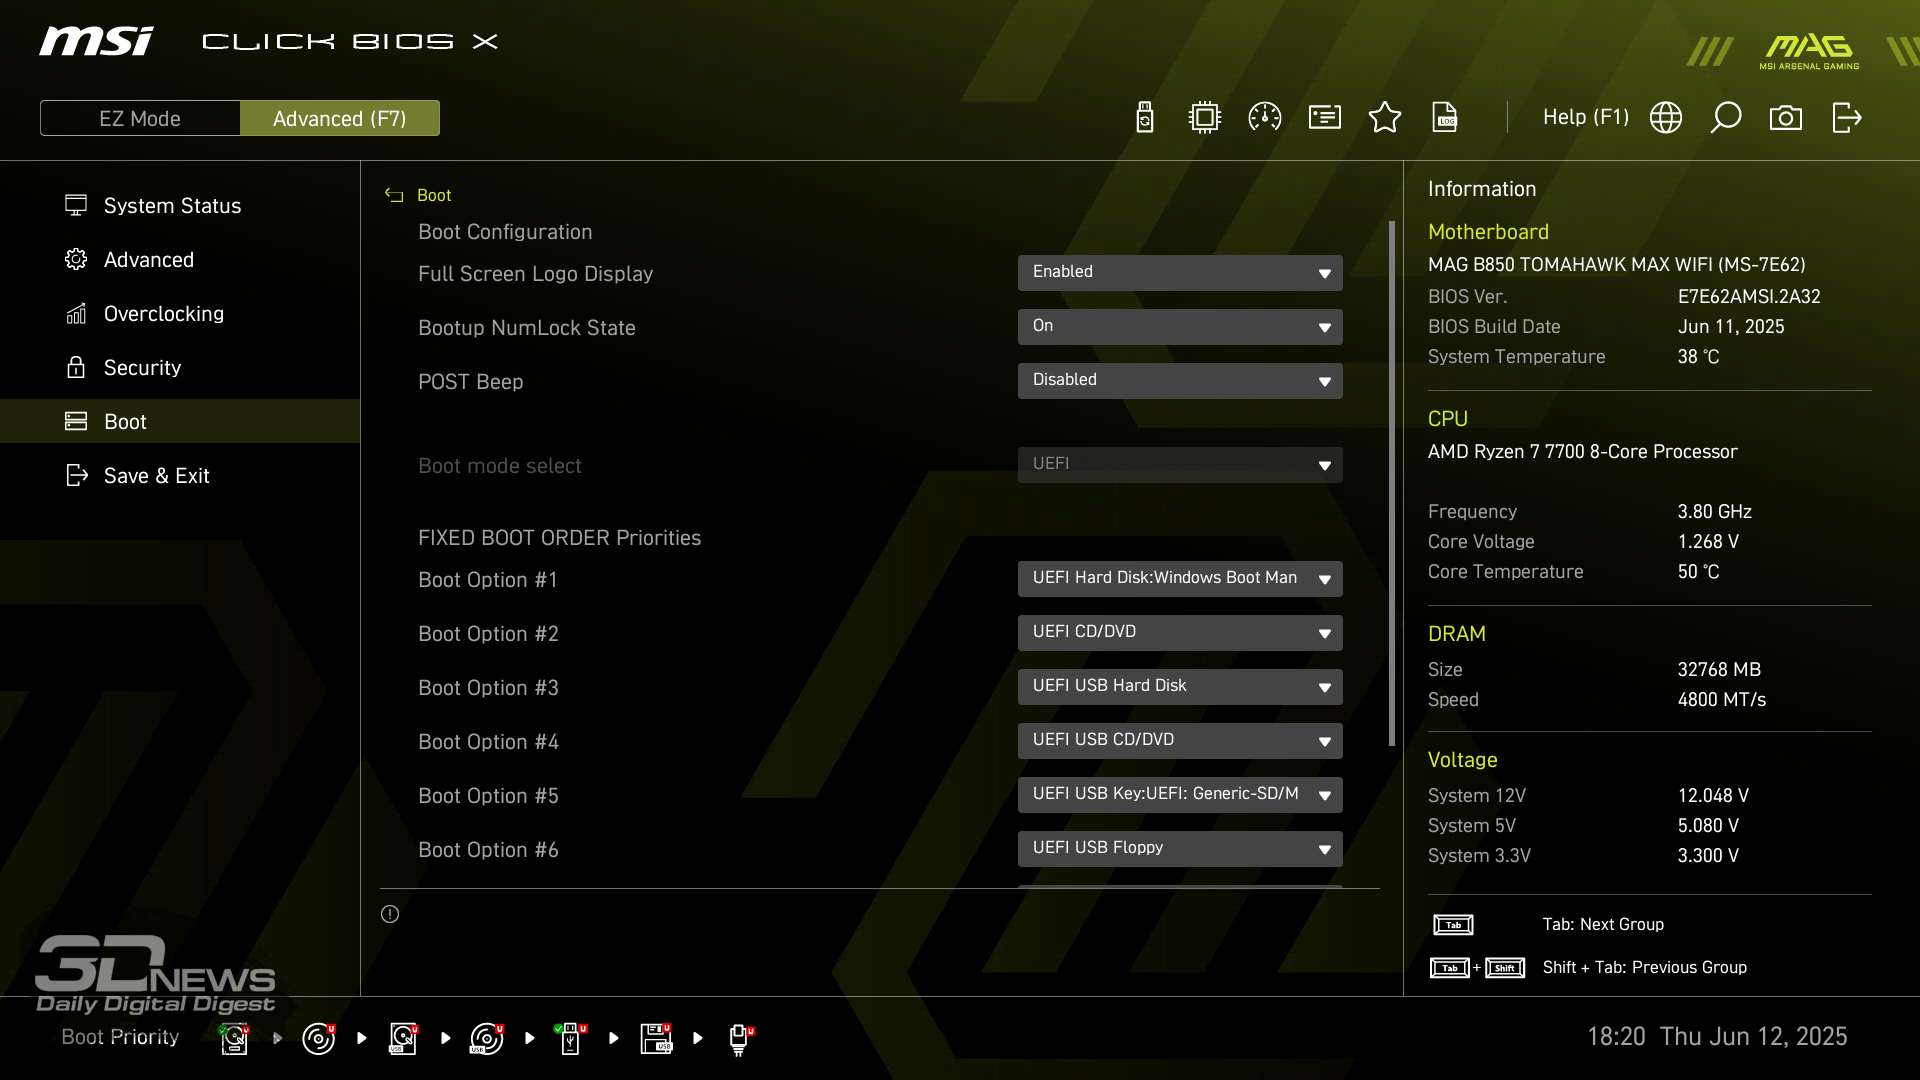Click System 12V value 12.048 V
The height and width of the screenshot is (1080, 1920).
[x=1713, y=796]
